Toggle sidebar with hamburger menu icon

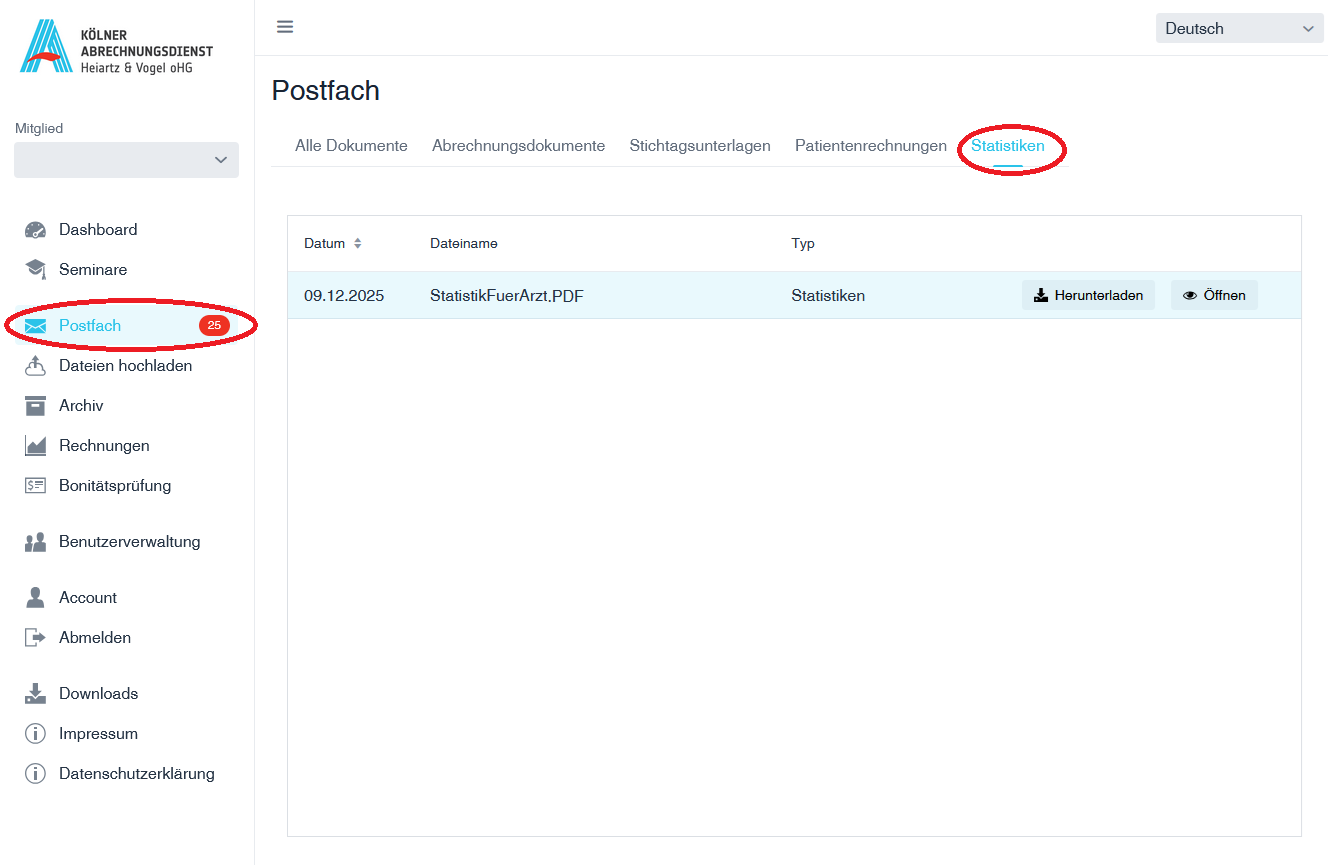click(285, 27)
